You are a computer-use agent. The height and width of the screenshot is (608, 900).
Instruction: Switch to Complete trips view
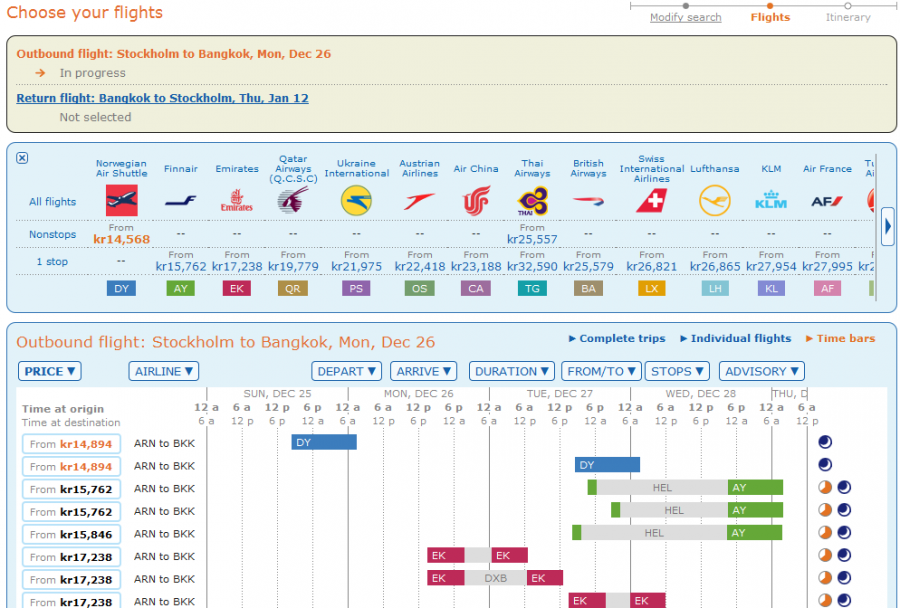(x=617, y=339)
